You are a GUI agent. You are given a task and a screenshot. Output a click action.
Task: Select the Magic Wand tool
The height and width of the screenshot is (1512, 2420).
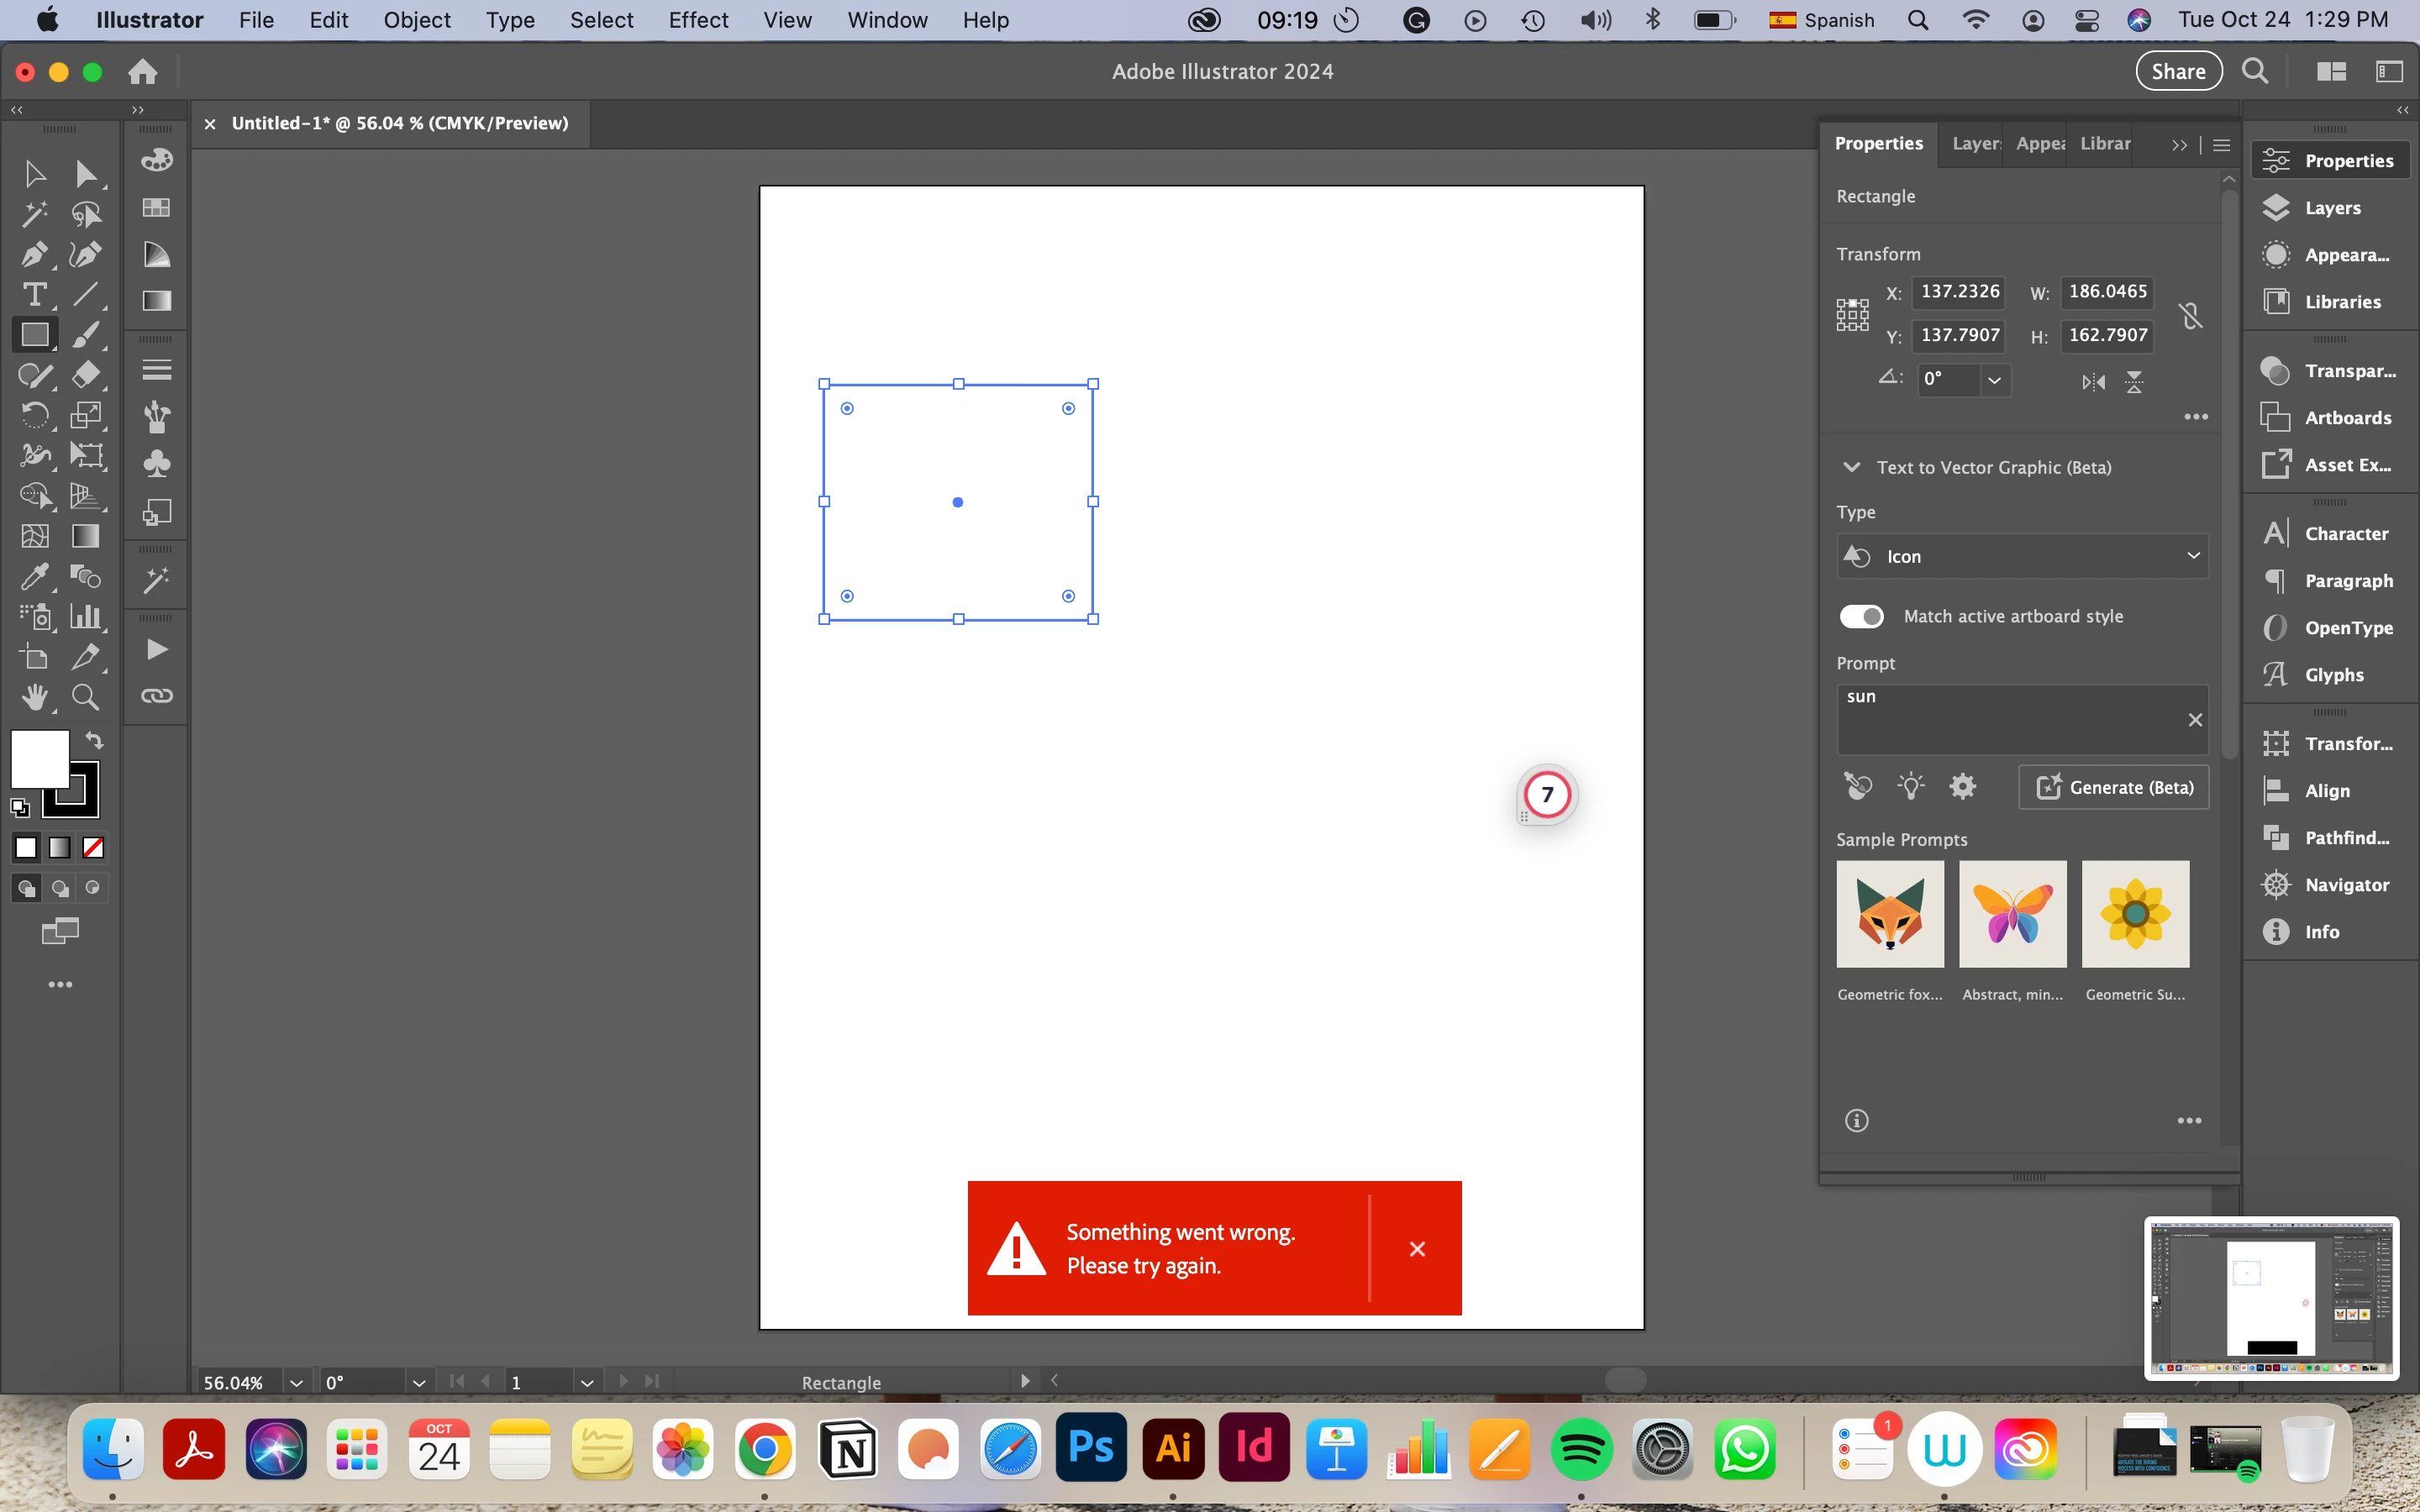tap(34, 214)
